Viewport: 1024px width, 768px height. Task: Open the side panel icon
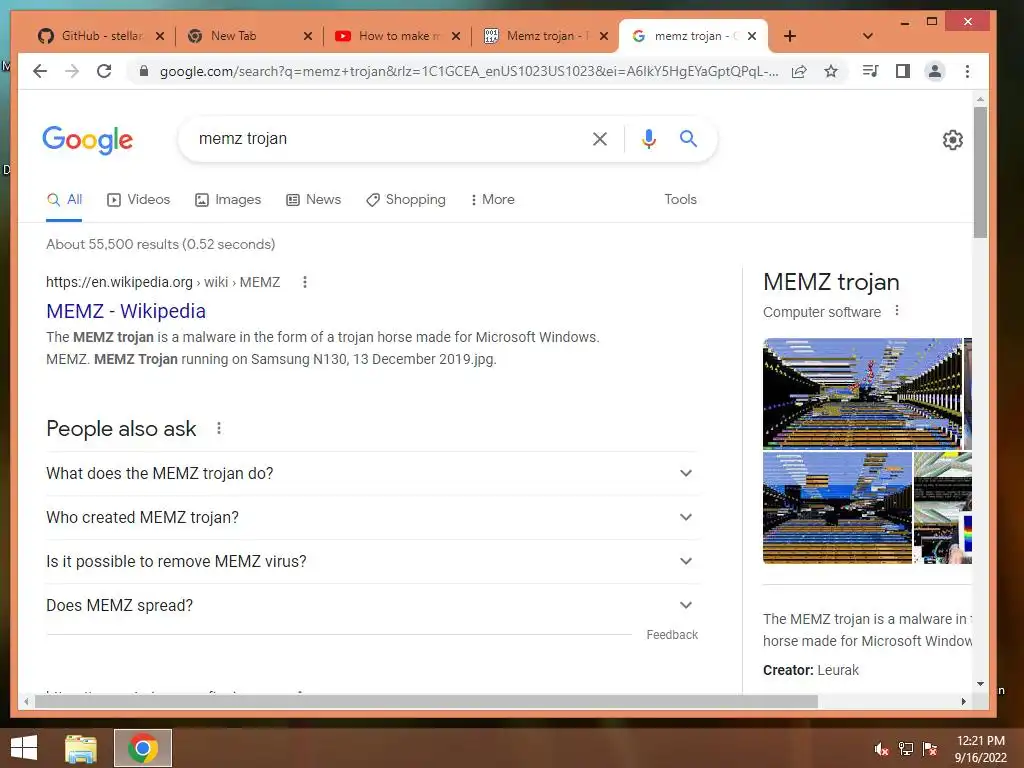tap(903, 71)
